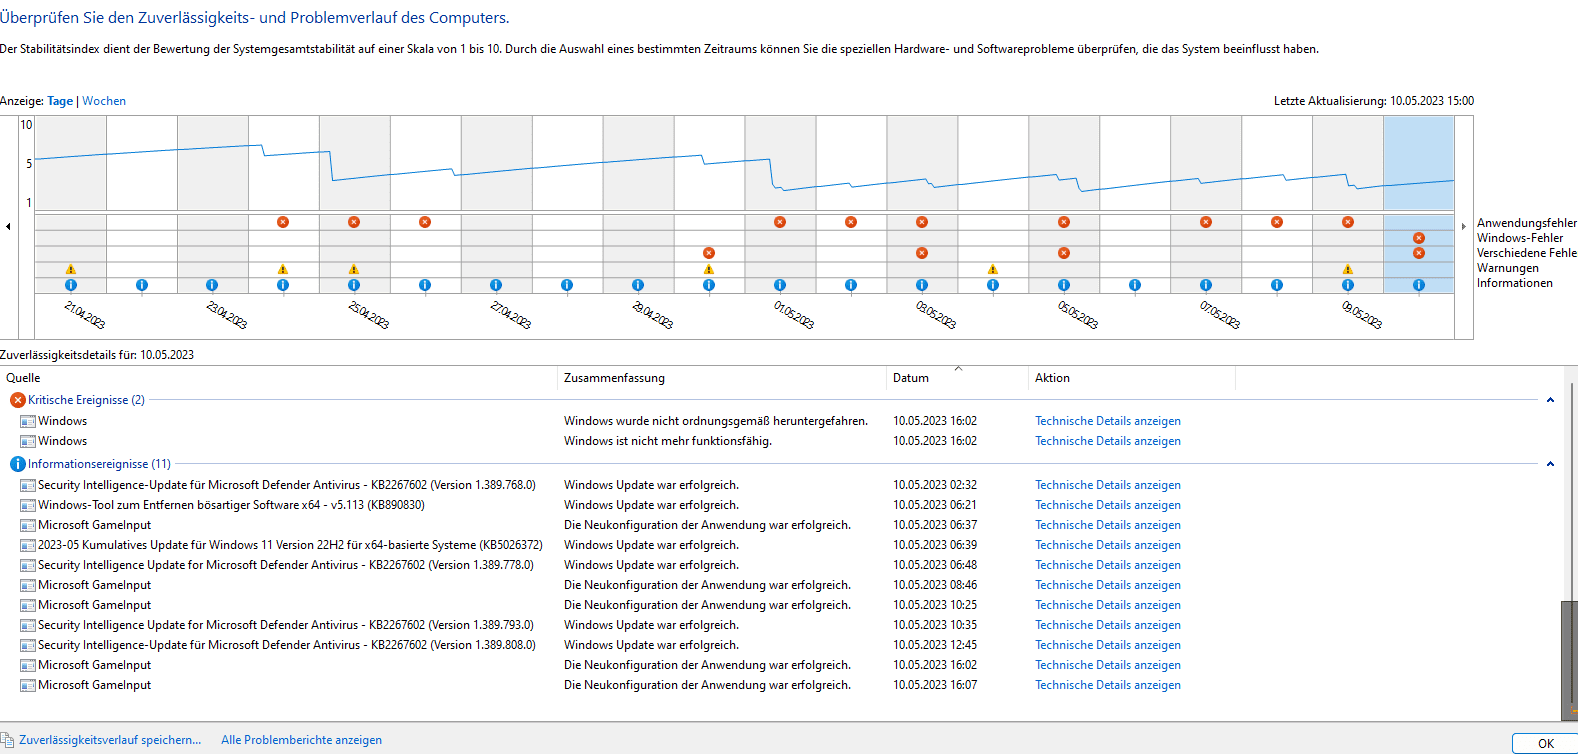Click the miscellaneous failure icon for 03.05.2023
This screenshot has width=1578, height=754.
(x=922, y=253)
